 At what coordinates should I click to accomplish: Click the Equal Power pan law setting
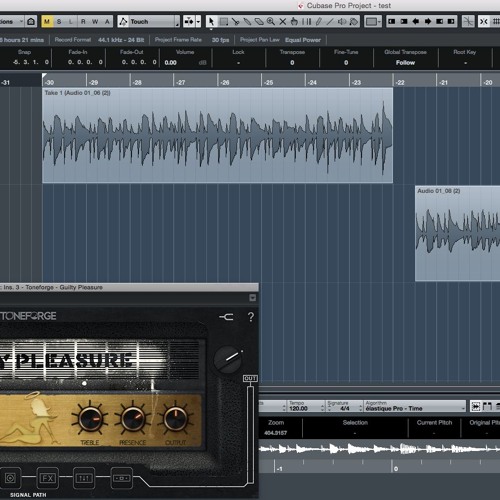[303, 40]
